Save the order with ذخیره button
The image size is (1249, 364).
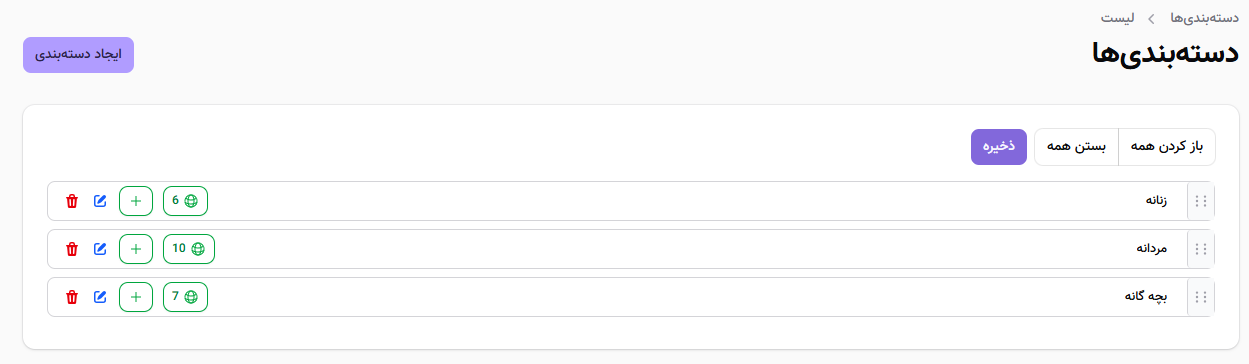click(x=998, y=146)
